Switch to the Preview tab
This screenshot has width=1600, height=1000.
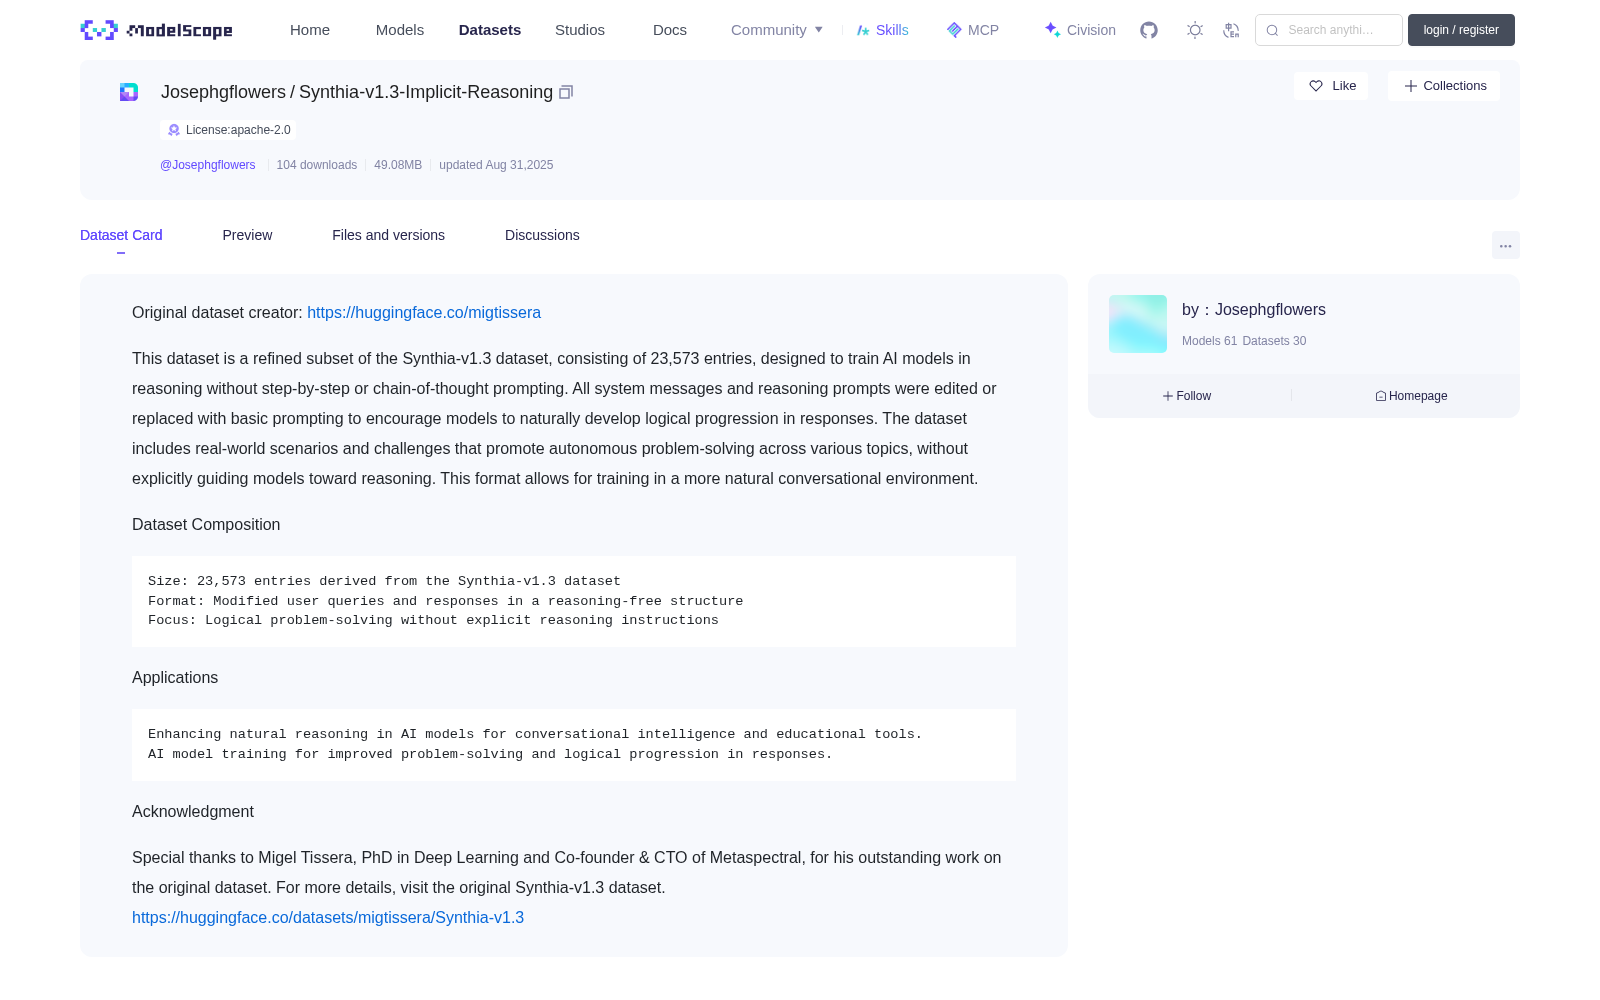(x=247, y=235)
